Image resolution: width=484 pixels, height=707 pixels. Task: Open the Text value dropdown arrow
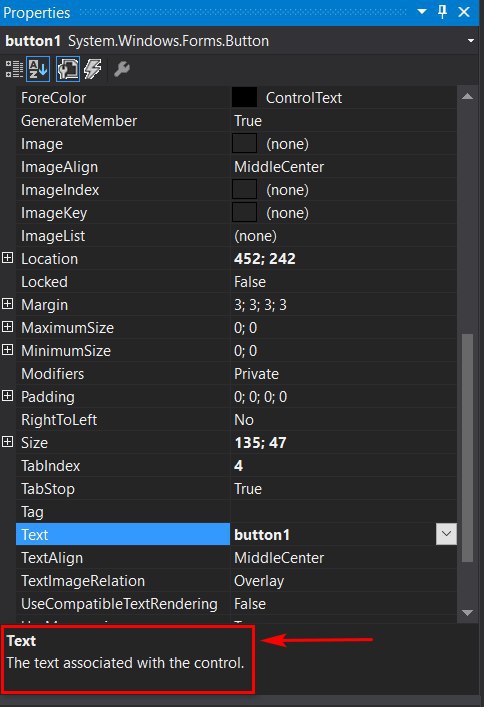446,534
